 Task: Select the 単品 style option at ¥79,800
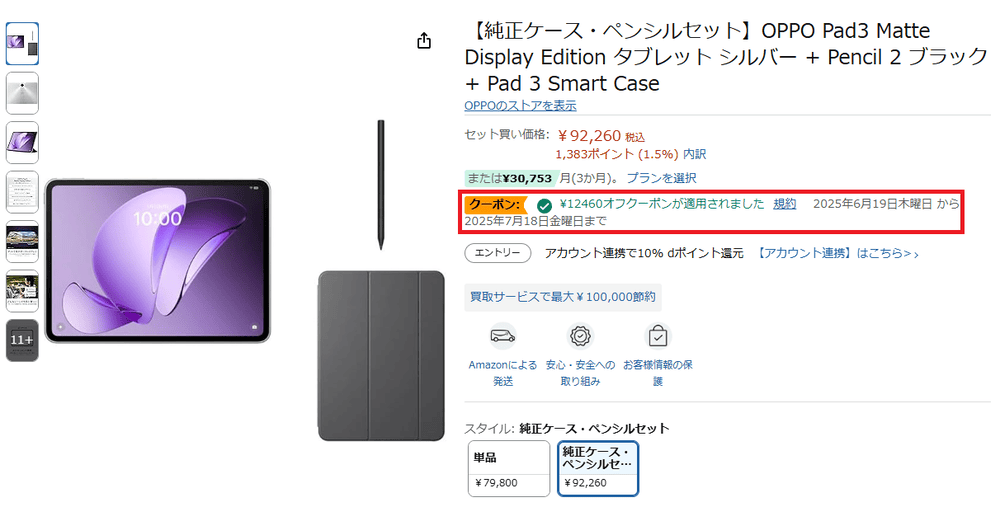pyautogui.click(x=509, y=468)
